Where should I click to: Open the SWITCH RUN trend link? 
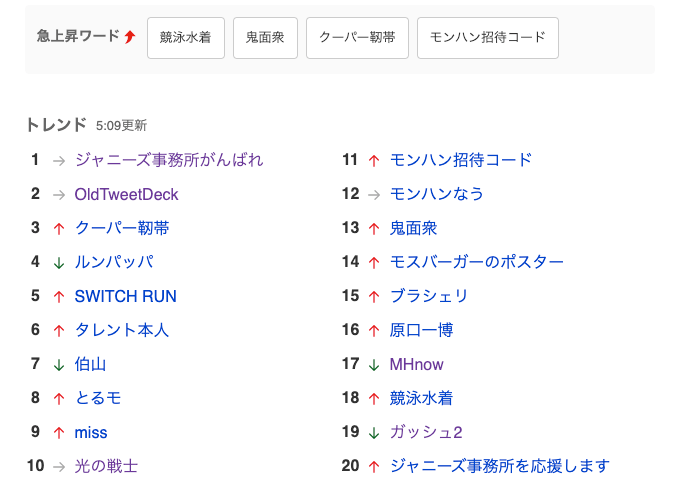(x=125, y=297)
